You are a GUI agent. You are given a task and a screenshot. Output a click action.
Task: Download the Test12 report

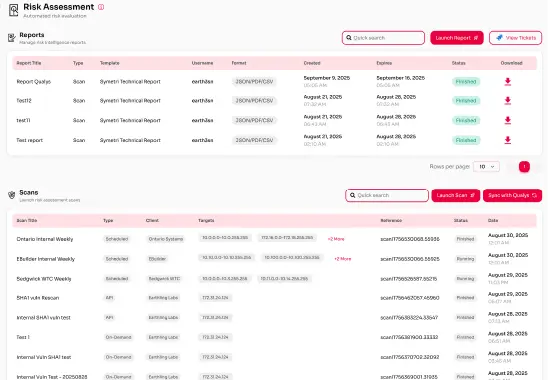(x=508, y=101)
